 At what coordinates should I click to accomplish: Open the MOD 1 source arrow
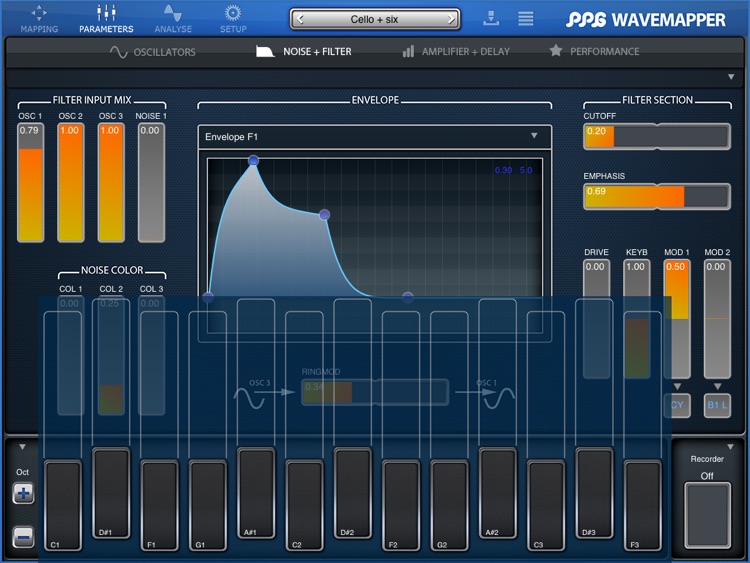pyautogui.click(x=677, y=386)
